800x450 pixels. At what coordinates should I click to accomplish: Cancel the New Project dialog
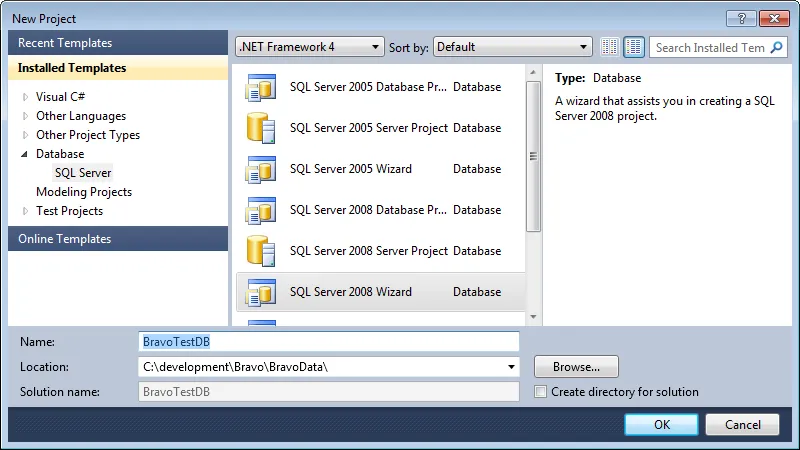(742, 424)
